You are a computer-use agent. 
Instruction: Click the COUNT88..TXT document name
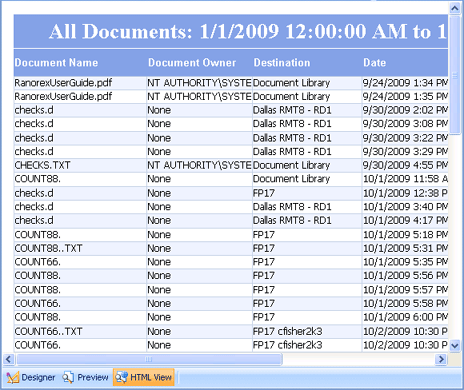(x=48, y=248)
